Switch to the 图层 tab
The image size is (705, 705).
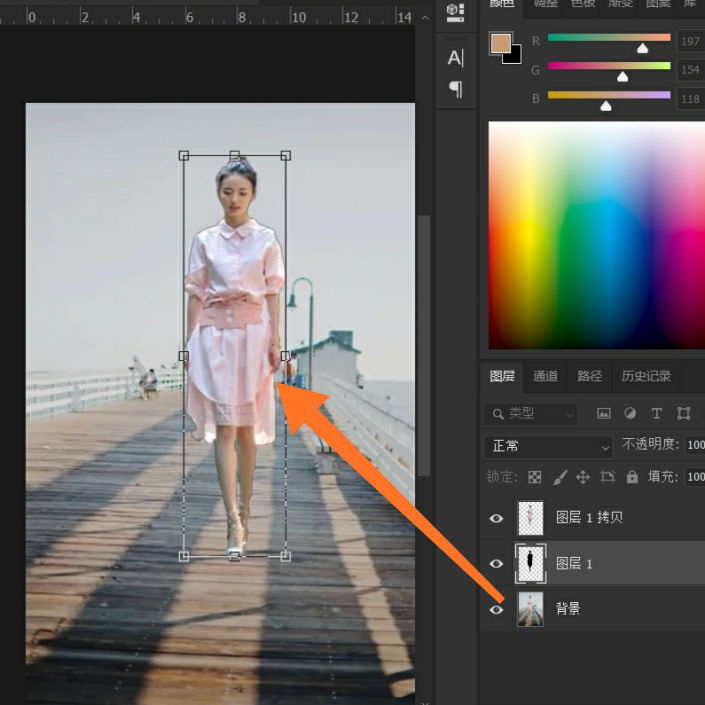pos(502,376)
